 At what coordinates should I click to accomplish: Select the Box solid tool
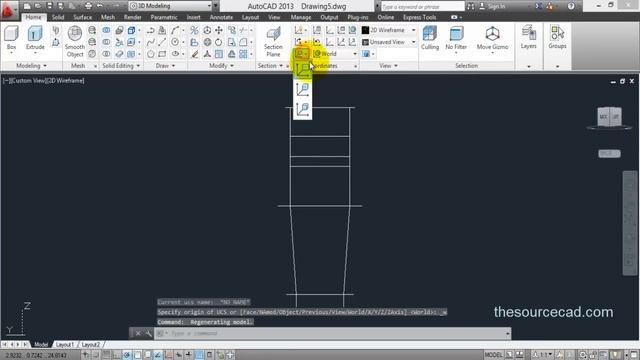coord(11,38)
